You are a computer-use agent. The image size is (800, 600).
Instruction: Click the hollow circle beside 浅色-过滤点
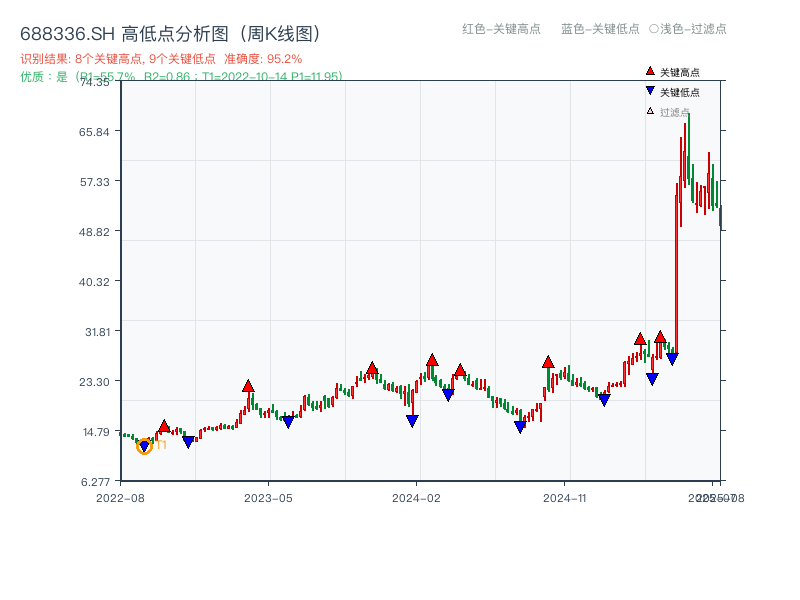654,29
